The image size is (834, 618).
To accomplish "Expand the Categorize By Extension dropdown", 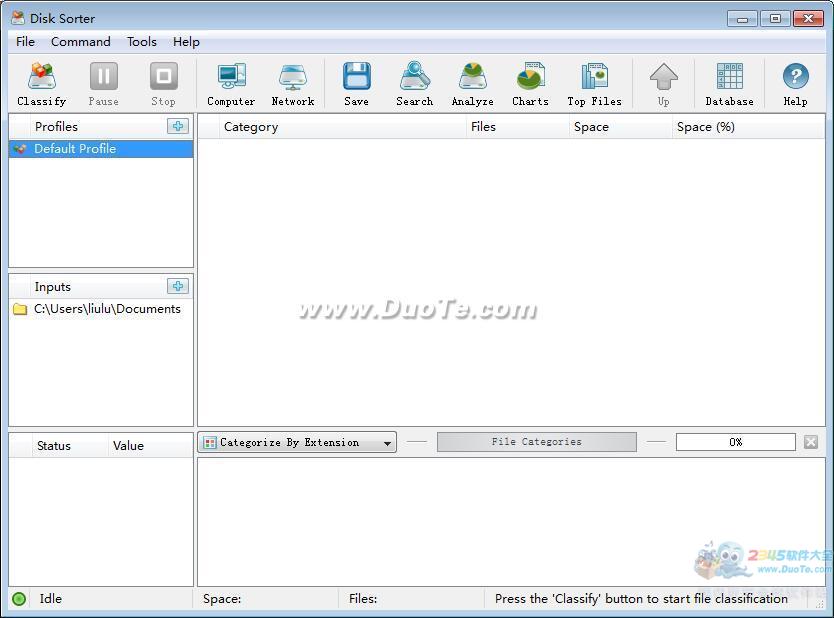I will 297,442.
